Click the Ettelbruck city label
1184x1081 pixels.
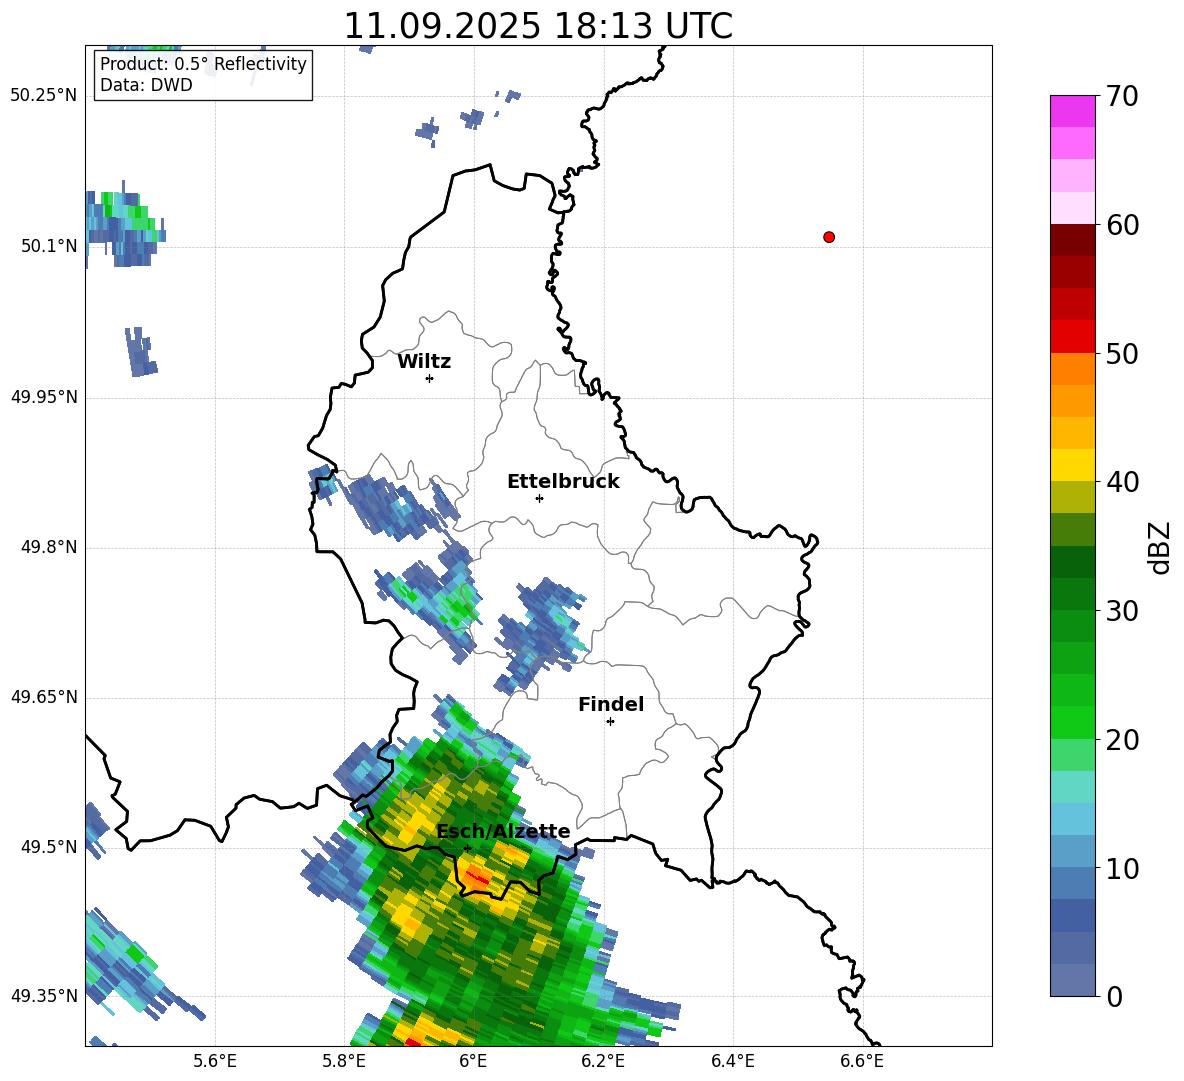tap(563, 482)
